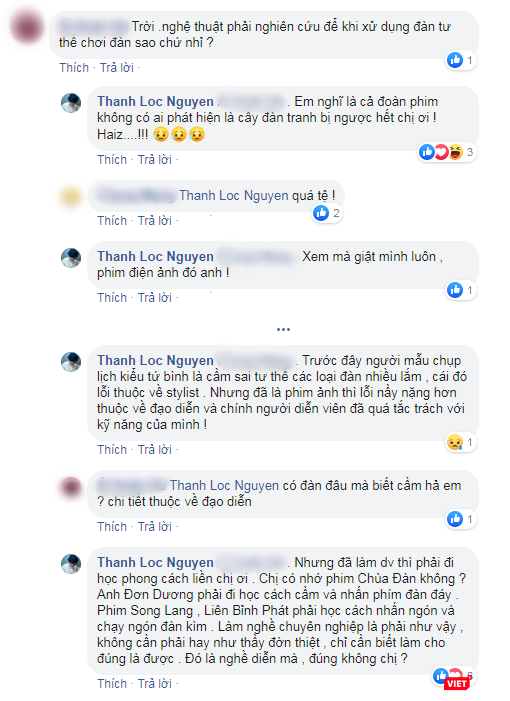Viewport: 510px width, 701px height.
Task: Click the like icon on the 'có đàn đâu mà biết cầm' comment
Action: 455,519
